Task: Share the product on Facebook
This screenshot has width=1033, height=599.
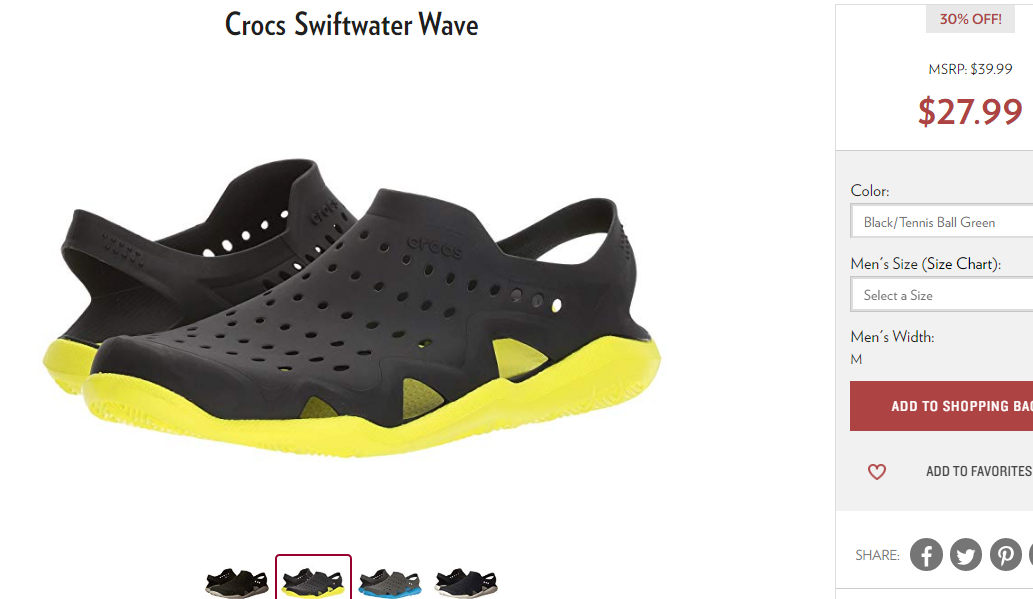Action: [x=926, y=555]
